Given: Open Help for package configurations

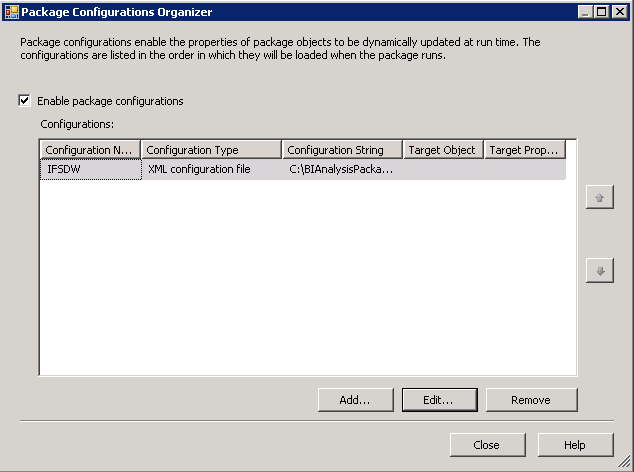Looking at the screenshot, I should (x=575, y=445).
